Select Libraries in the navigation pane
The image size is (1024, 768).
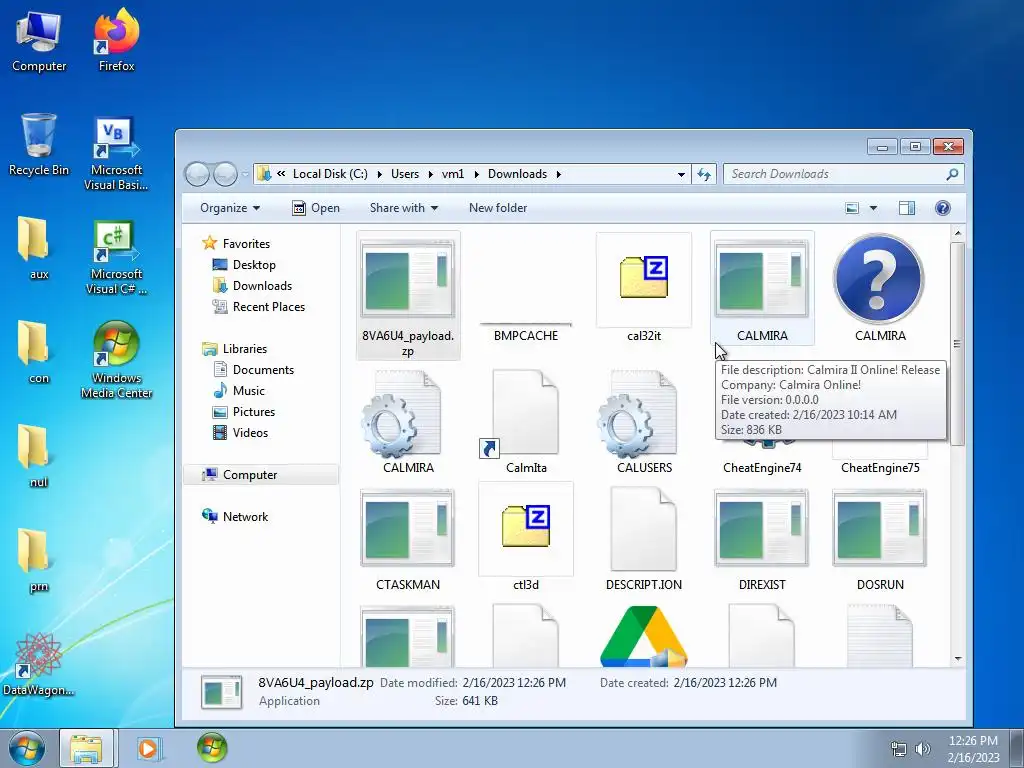(x=244, y=349)
